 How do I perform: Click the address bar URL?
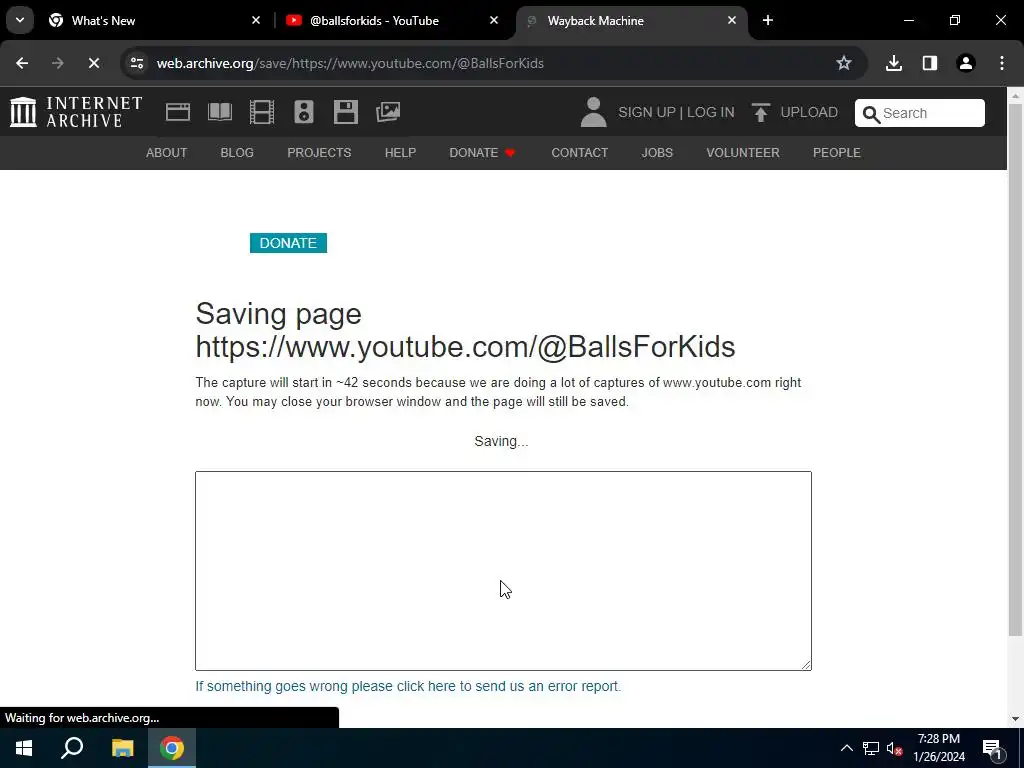[350, 63]
